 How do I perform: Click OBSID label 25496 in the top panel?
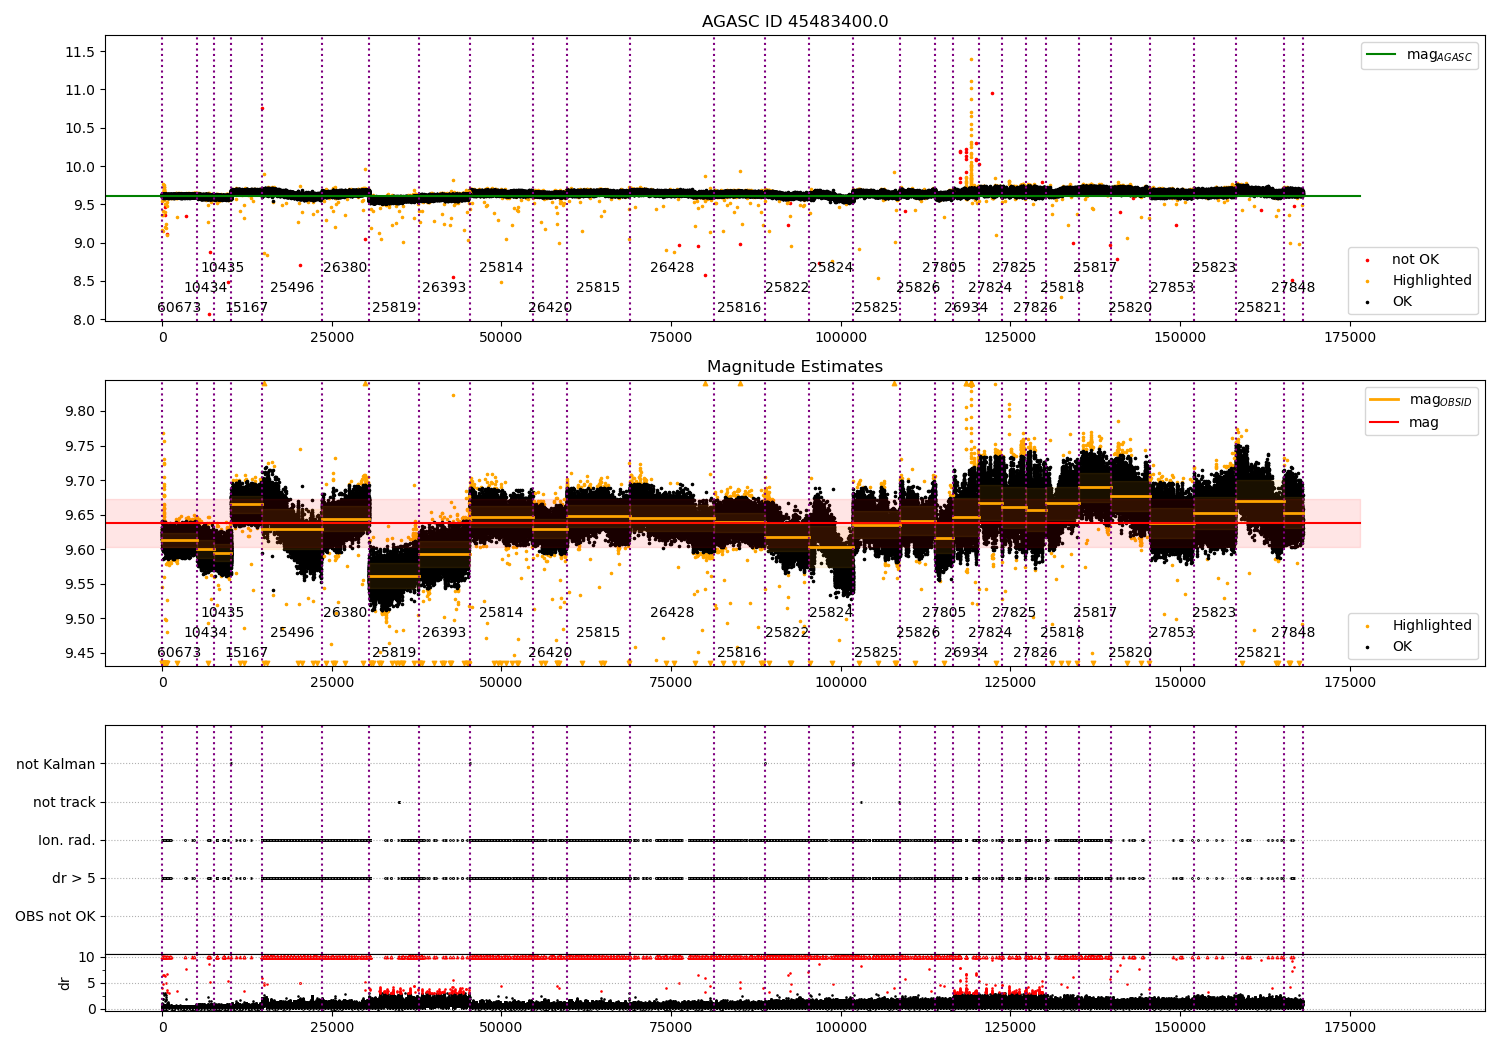292,288
